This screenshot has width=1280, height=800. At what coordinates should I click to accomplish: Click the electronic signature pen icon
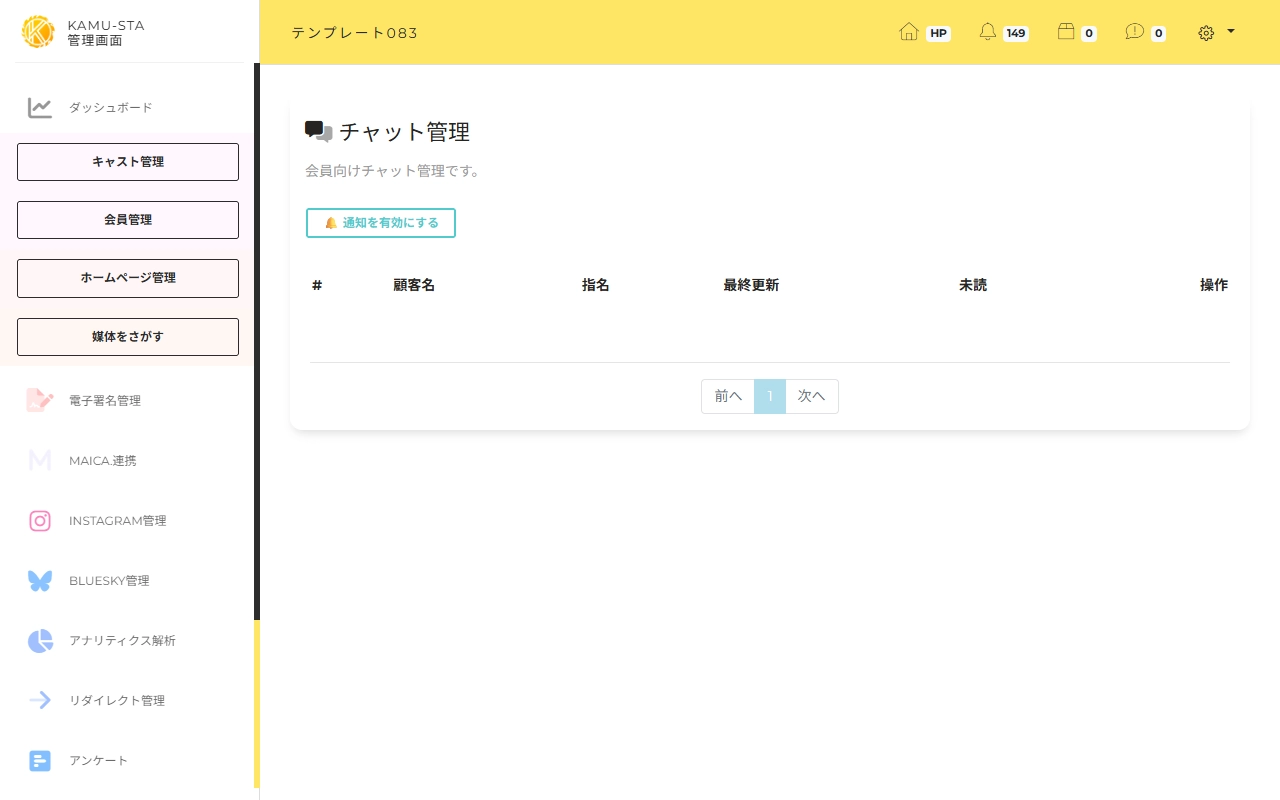point(40,401)
